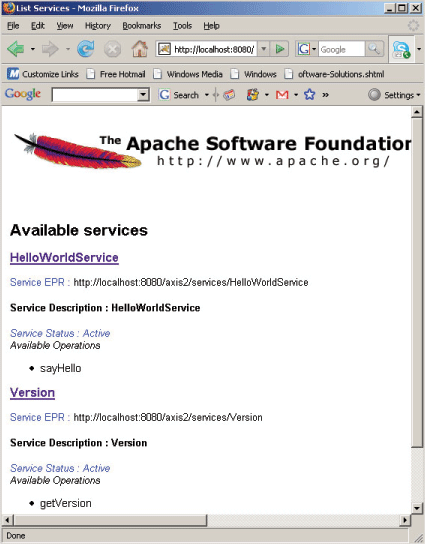Click the vertical scrollbar thumb
This screenshot has height=544, width=425.
(417, 282)
